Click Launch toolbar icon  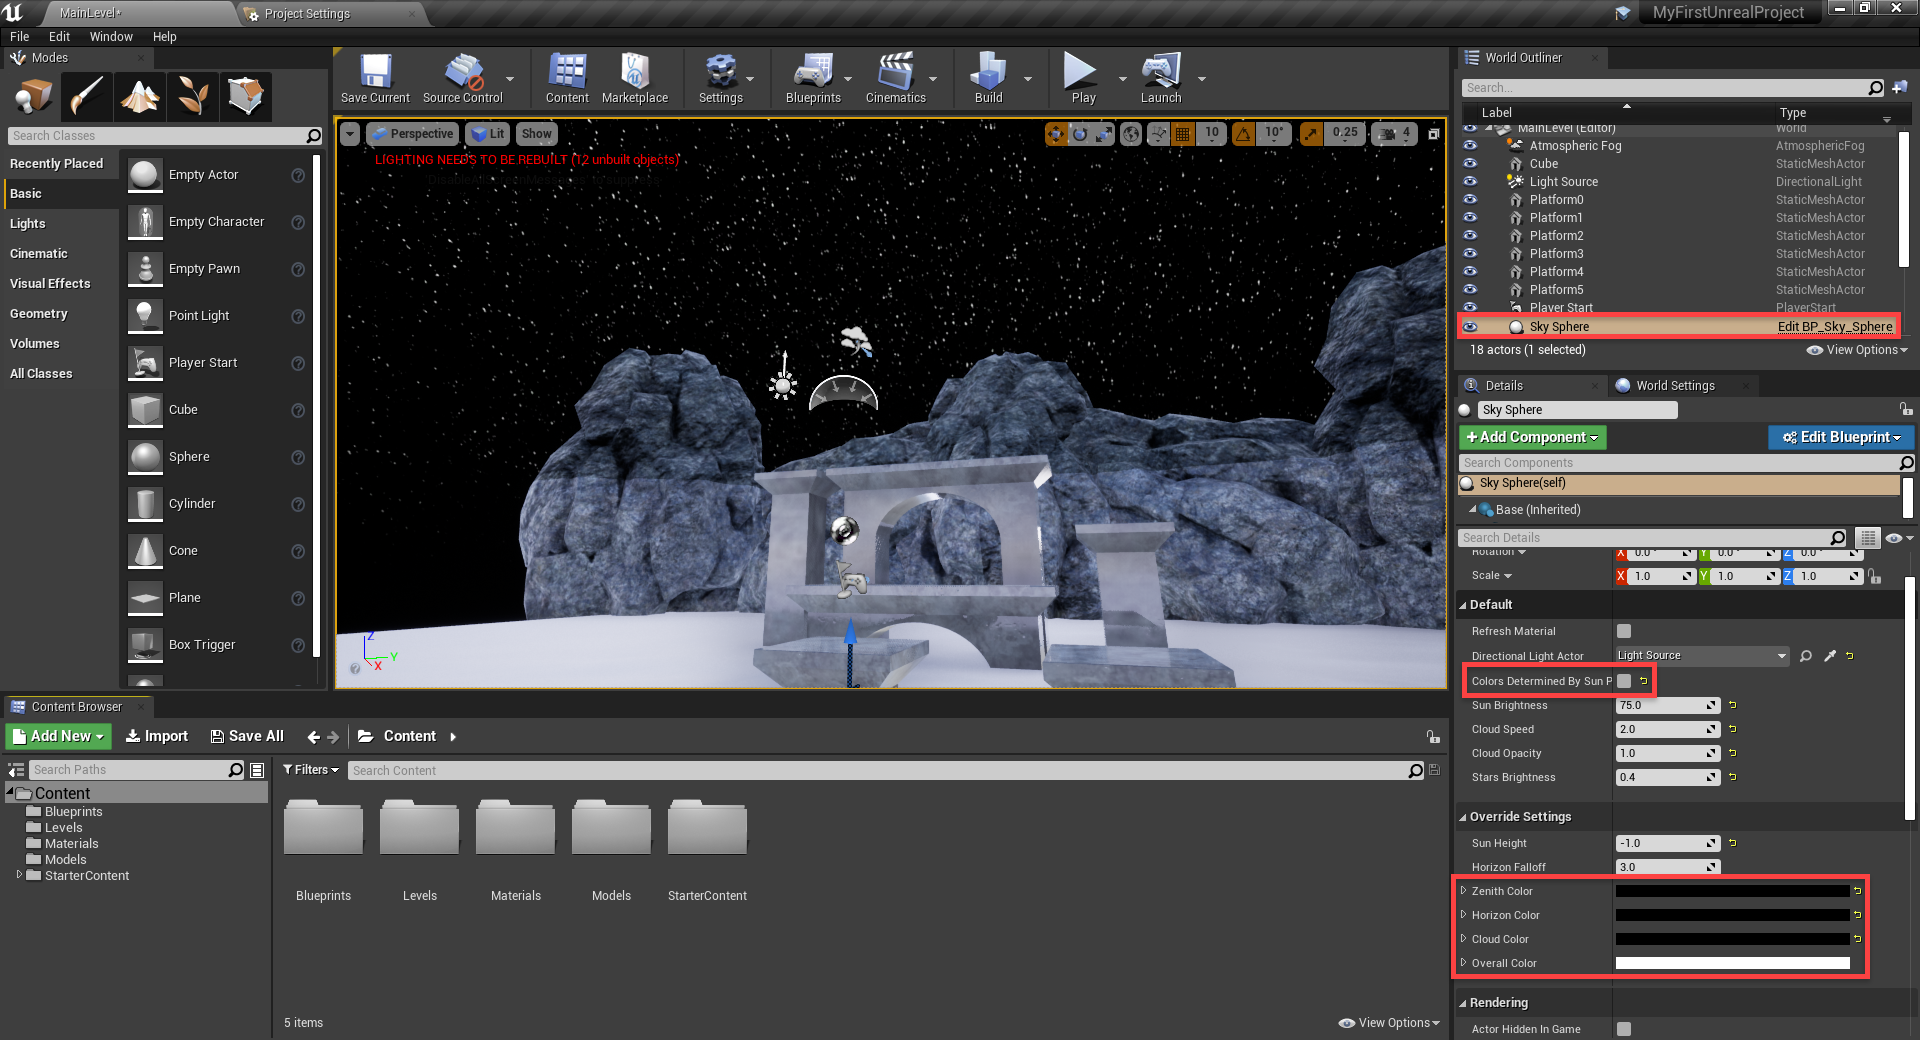point(1161,78)
